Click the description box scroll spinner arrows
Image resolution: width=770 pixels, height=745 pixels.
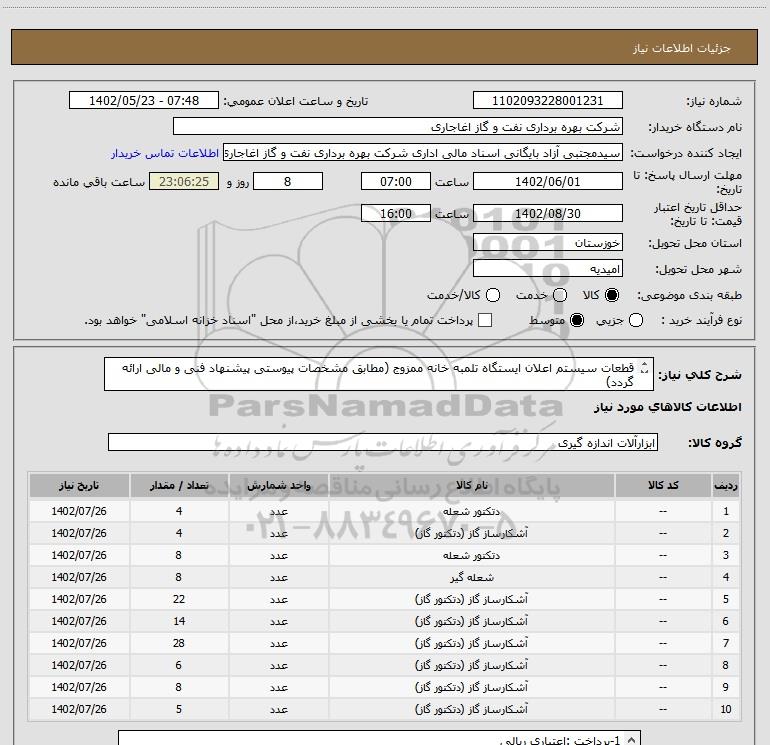tap(645, 368)
